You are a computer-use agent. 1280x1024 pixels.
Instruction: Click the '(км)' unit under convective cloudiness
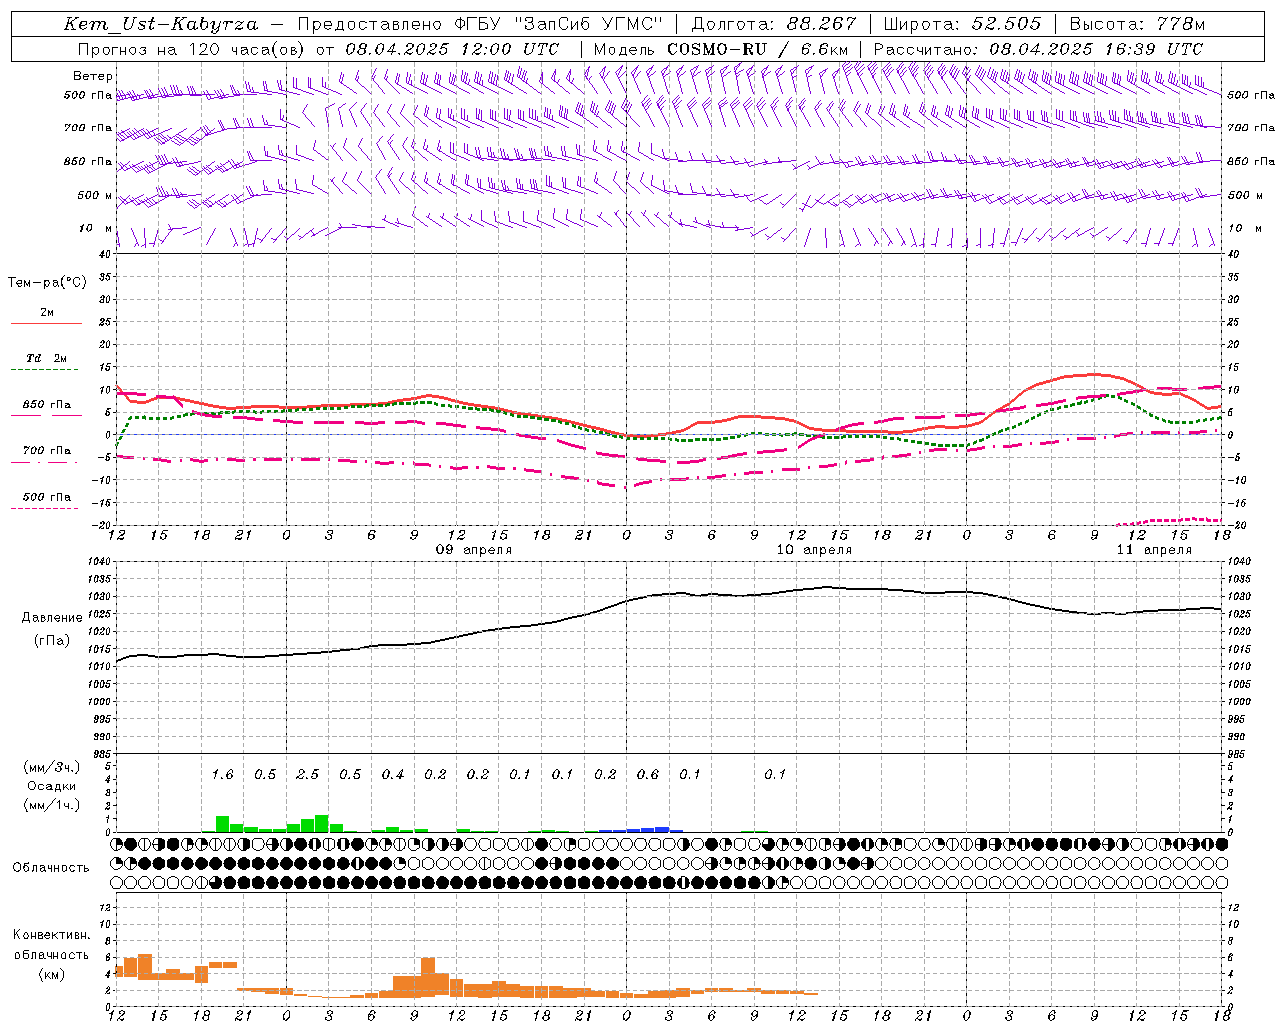(52, 975)
